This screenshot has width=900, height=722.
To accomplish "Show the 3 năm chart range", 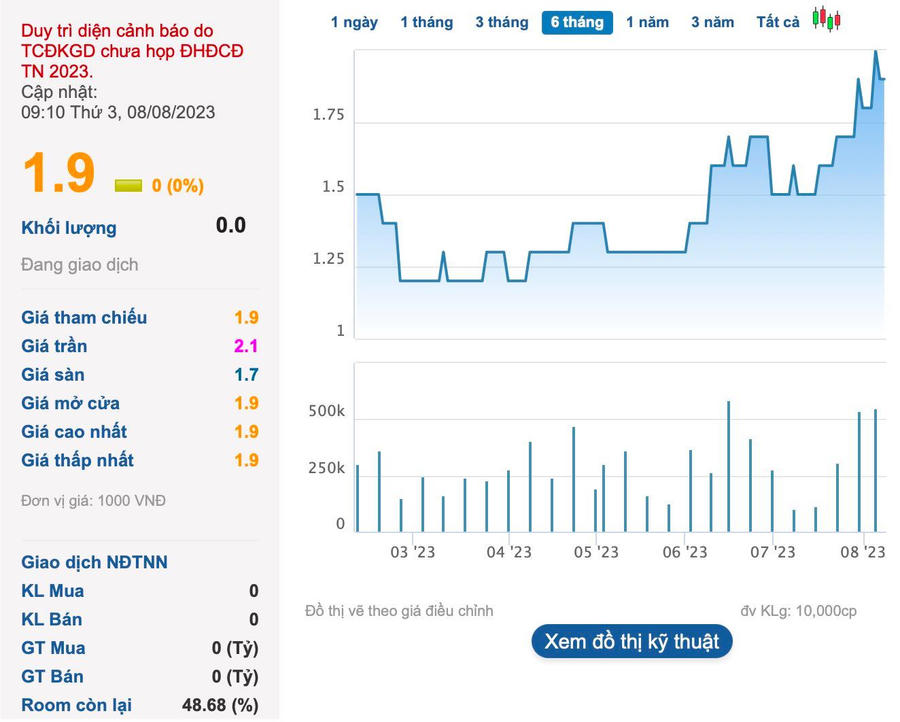I will point(712,22).
